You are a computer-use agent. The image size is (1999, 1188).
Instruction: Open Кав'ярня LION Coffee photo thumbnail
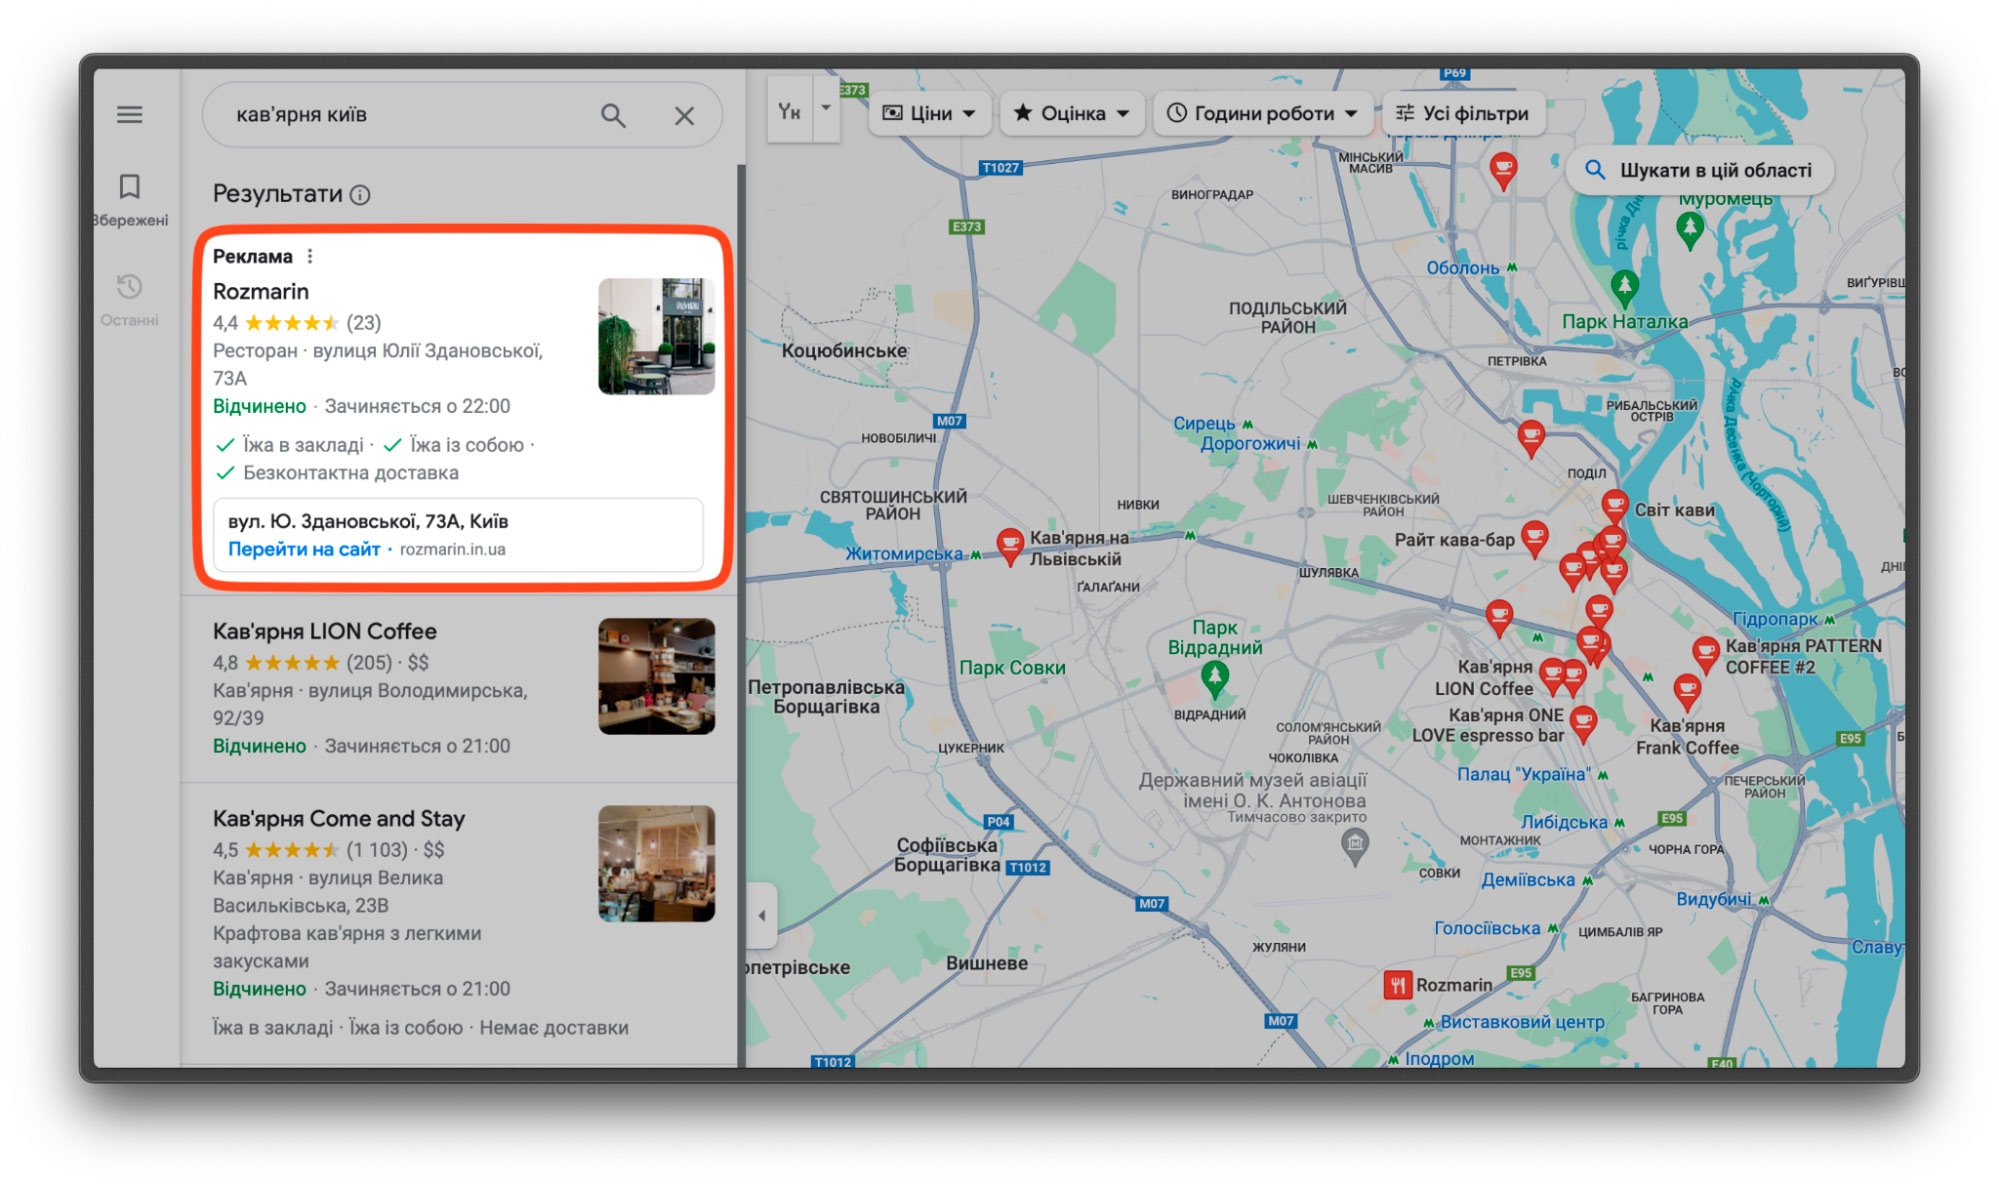pyautogui.click(x=656, y=677)
